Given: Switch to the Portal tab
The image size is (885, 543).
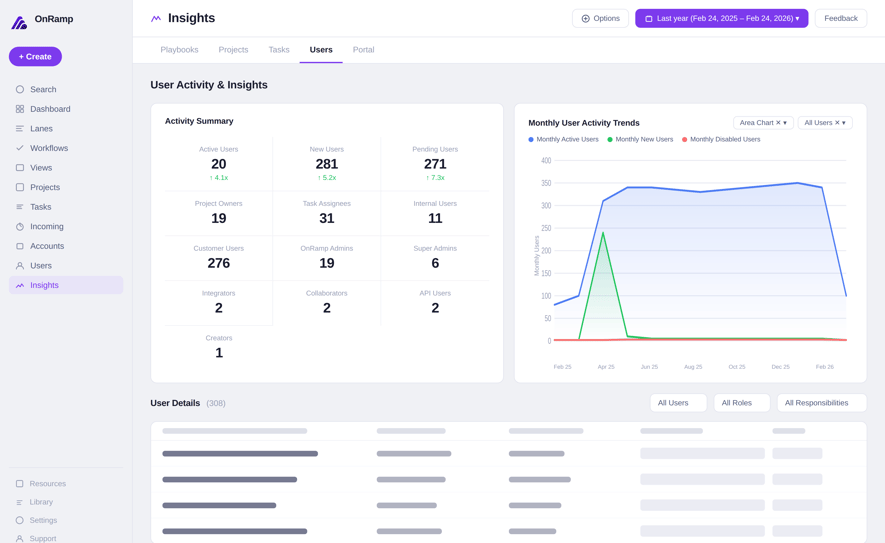Looking at the screenshot, I should [363, 50].
